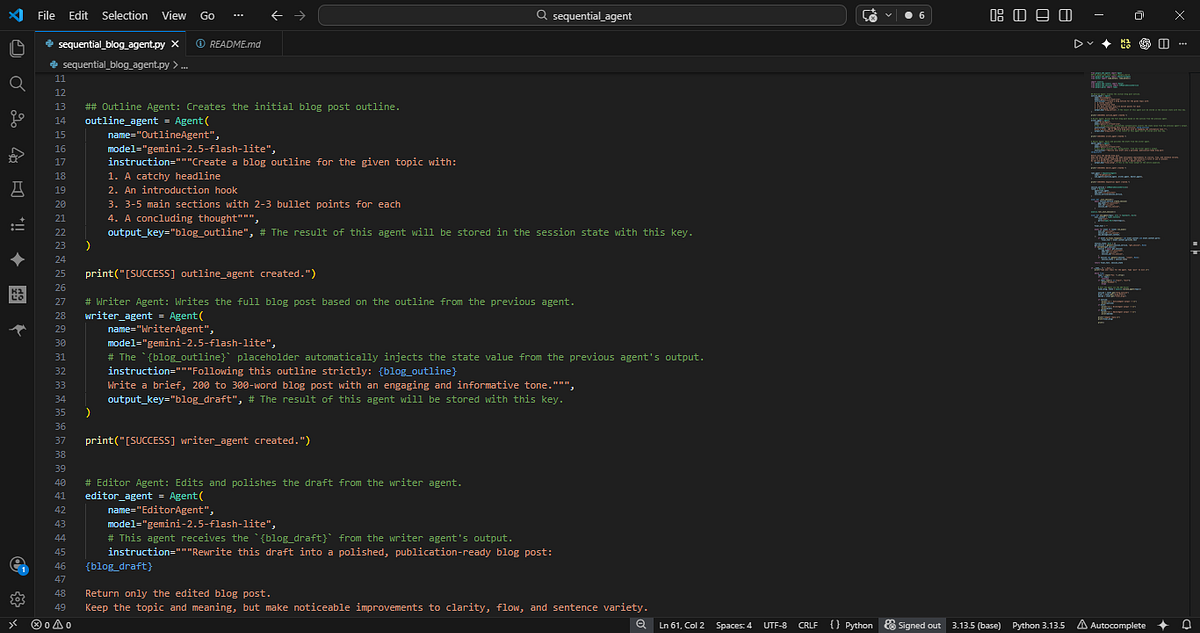Click the 6 sessions indicator in title bar

[914, 16]
